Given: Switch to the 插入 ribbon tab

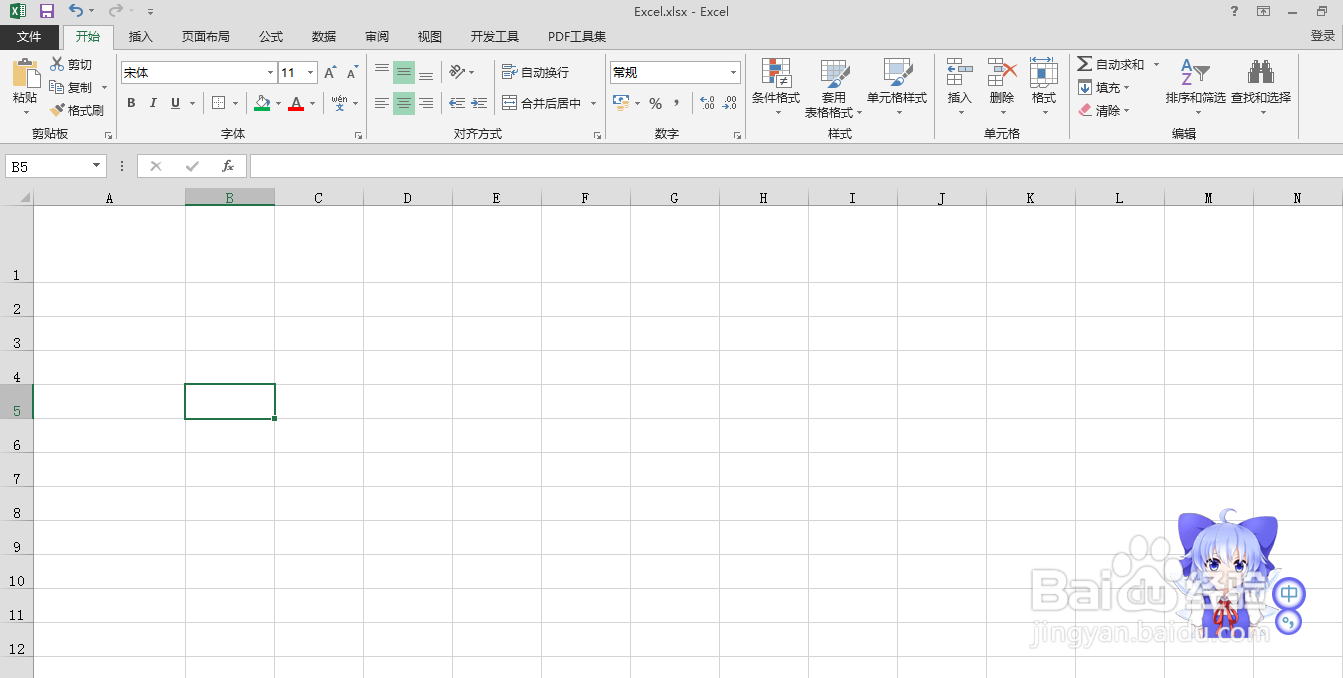Looking at the screenshot, I should 140,36.
